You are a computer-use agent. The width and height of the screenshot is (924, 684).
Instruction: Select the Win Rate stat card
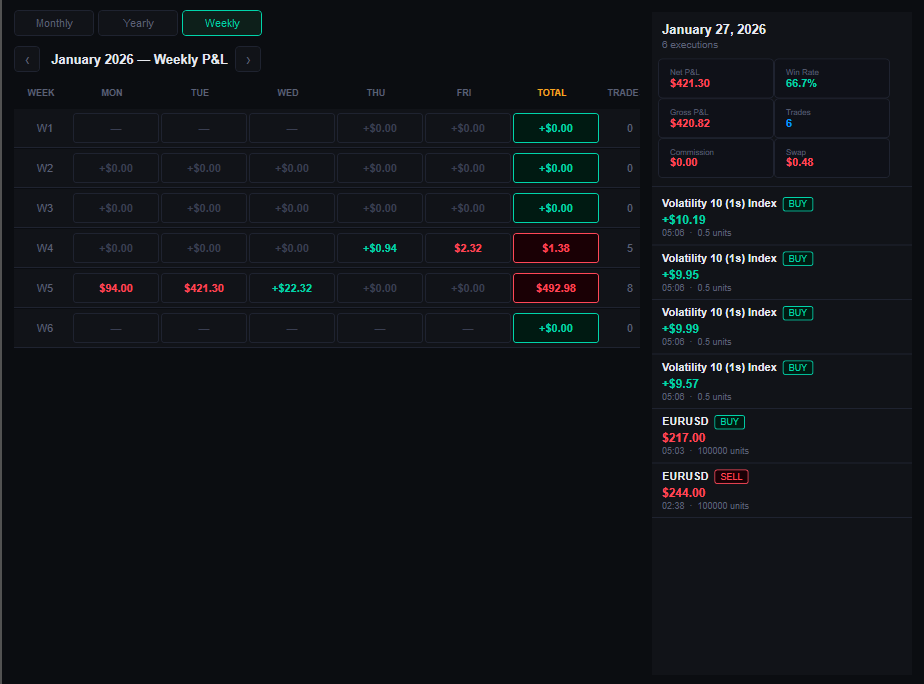coord(832,78)
